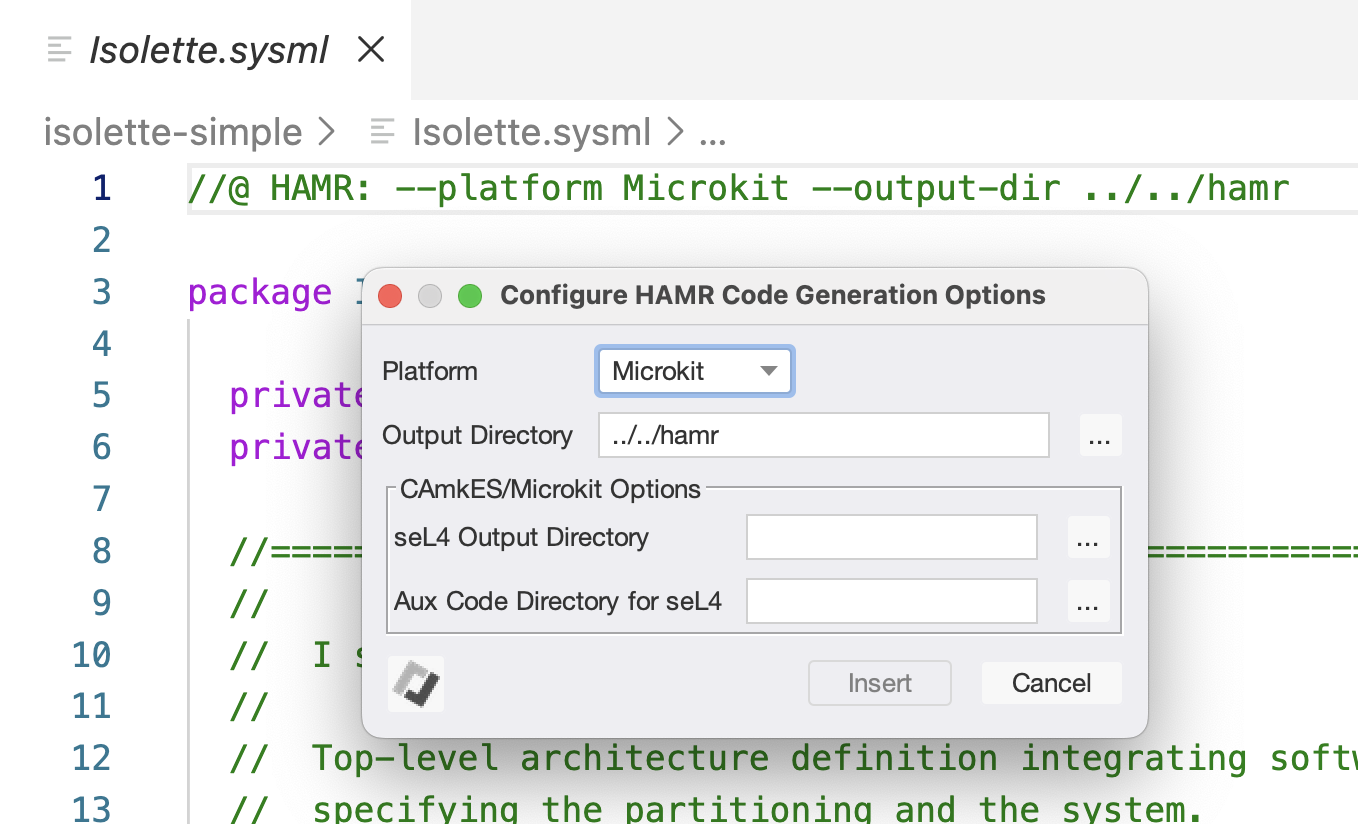Click the Insert button
Image resolution: width=1358 pixels, height=824 pixels.
click(879, 683)
